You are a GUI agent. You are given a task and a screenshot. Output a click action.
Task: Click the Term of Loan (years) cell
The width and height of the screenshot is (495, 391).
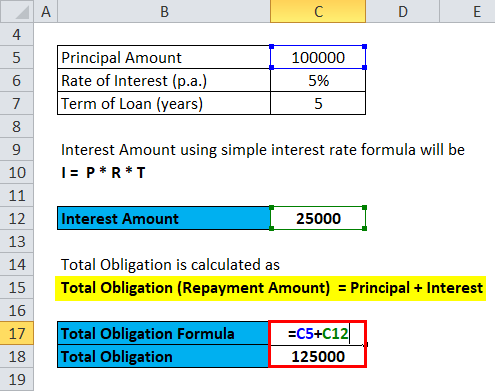tap(164, 103)
